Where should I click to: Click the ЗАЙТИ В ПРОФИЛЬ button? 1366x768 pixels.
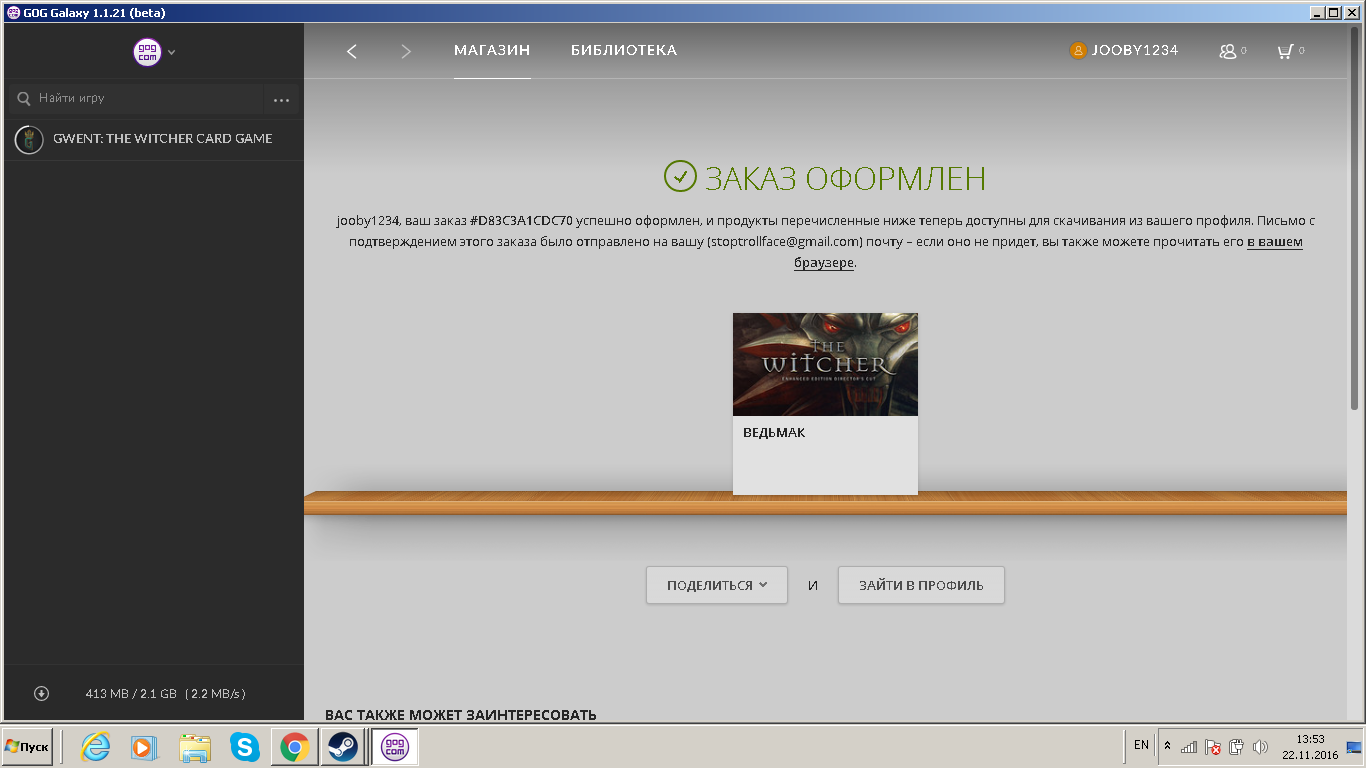(x=921, y=585)
